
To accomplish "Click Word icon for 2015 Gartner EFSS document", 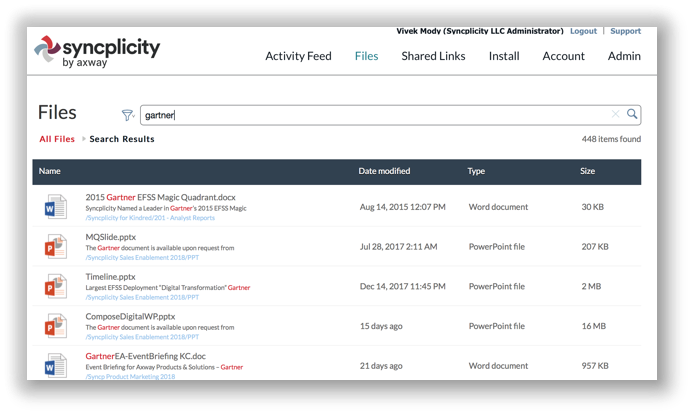I will tap(55, 207).
